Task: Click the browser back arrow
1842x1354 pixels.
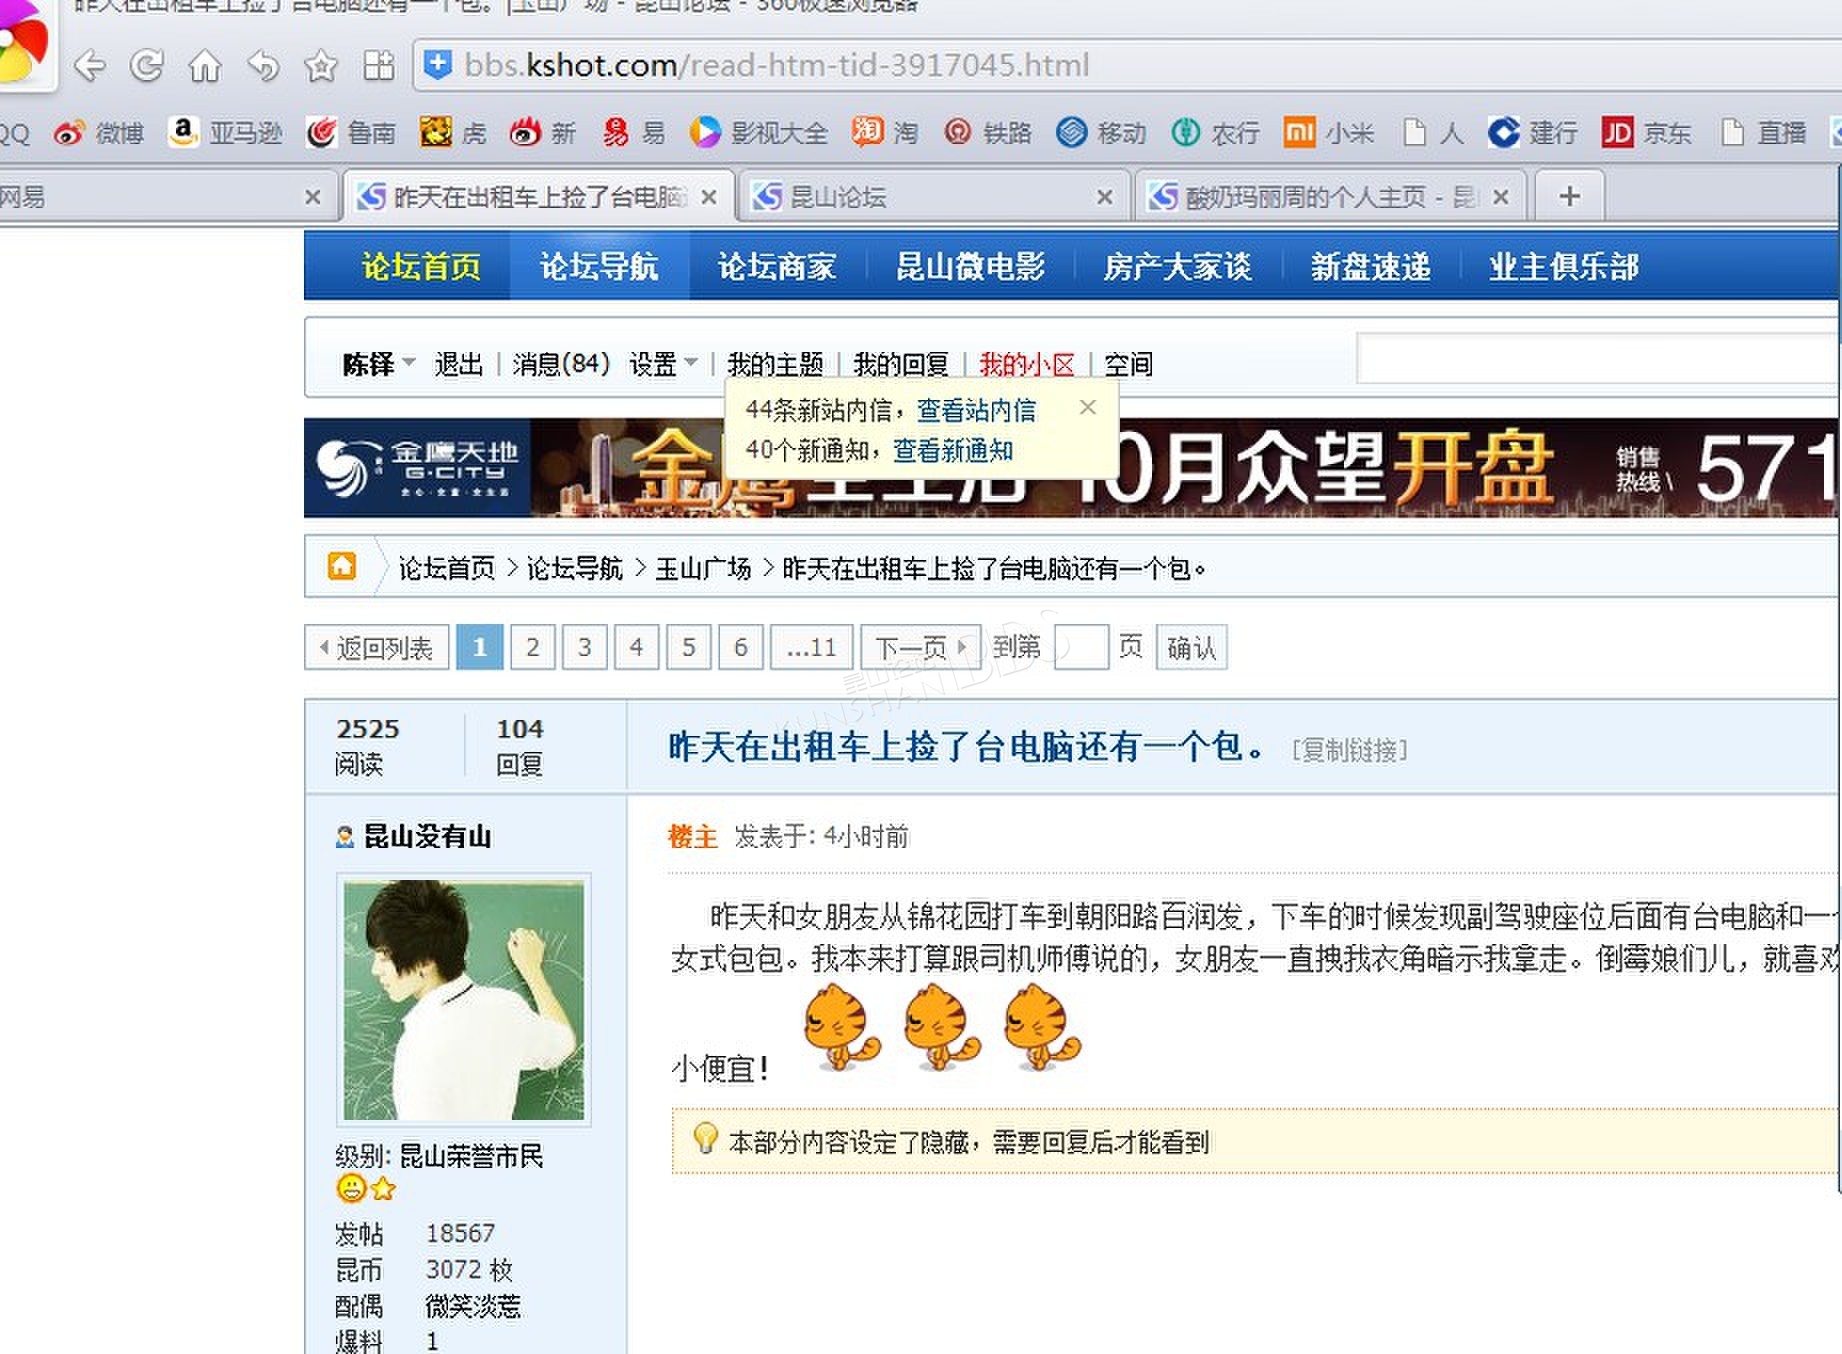Action: 90,66
